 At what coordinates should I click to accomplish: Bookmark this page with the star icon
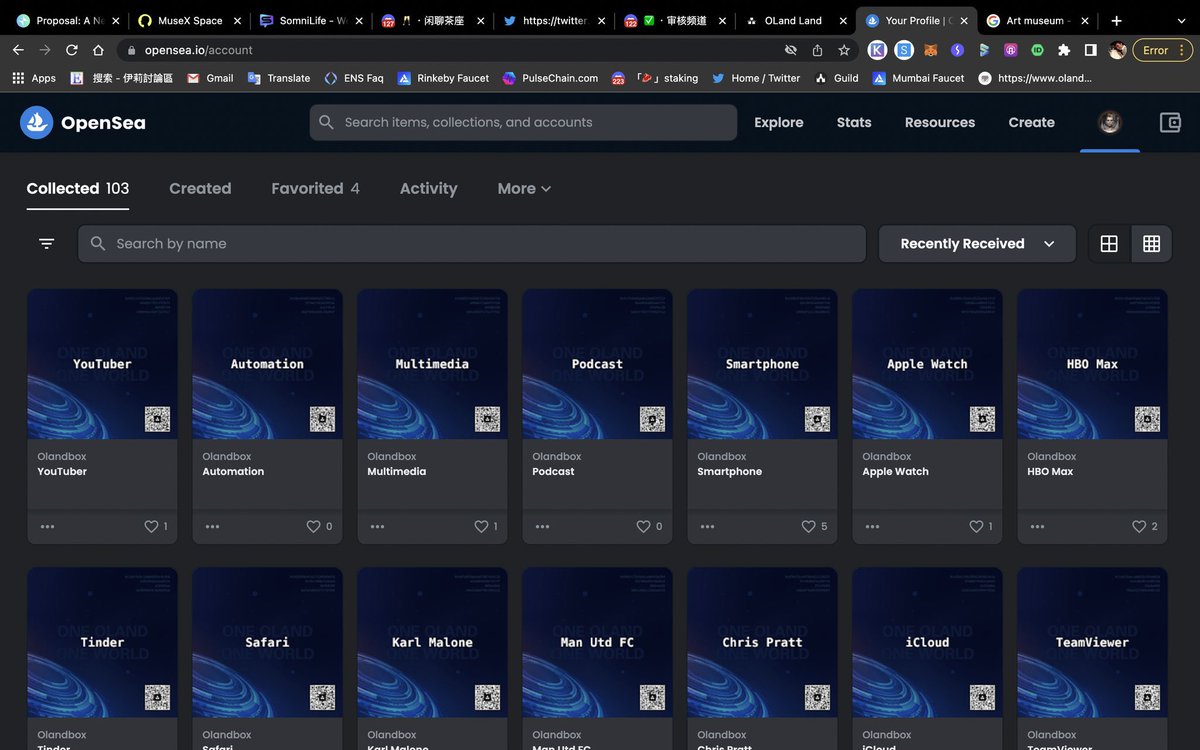click(x=844, y=50)
